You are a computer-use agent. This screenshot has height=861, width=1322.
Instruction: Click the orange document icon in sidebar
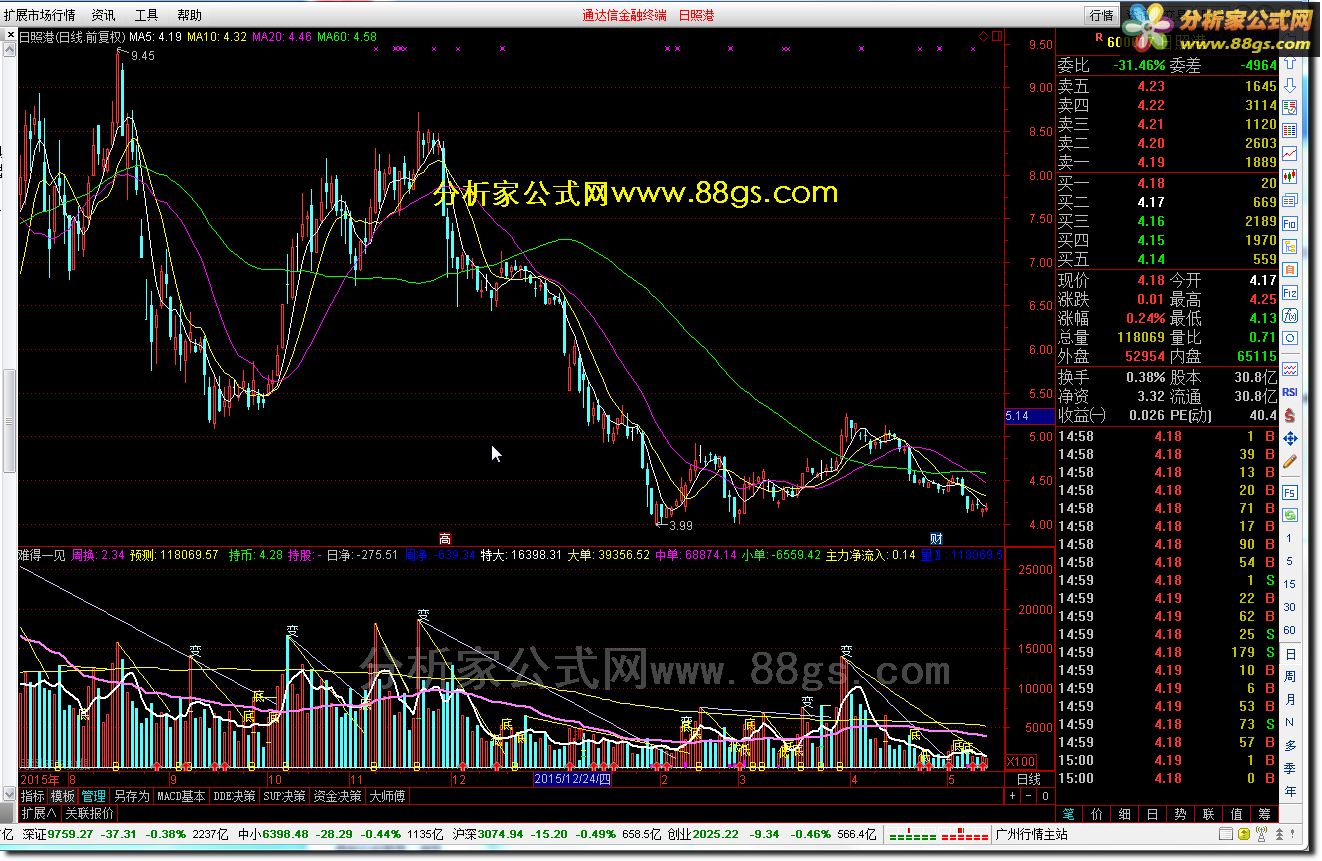(x=1290, y=269)
